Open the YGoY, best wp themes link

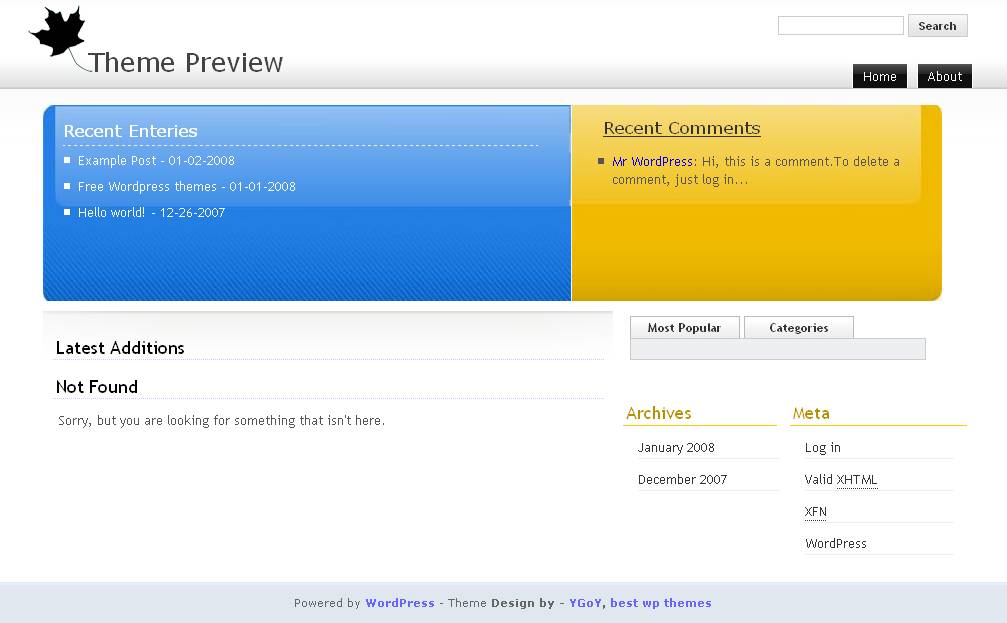coord(640,603)
